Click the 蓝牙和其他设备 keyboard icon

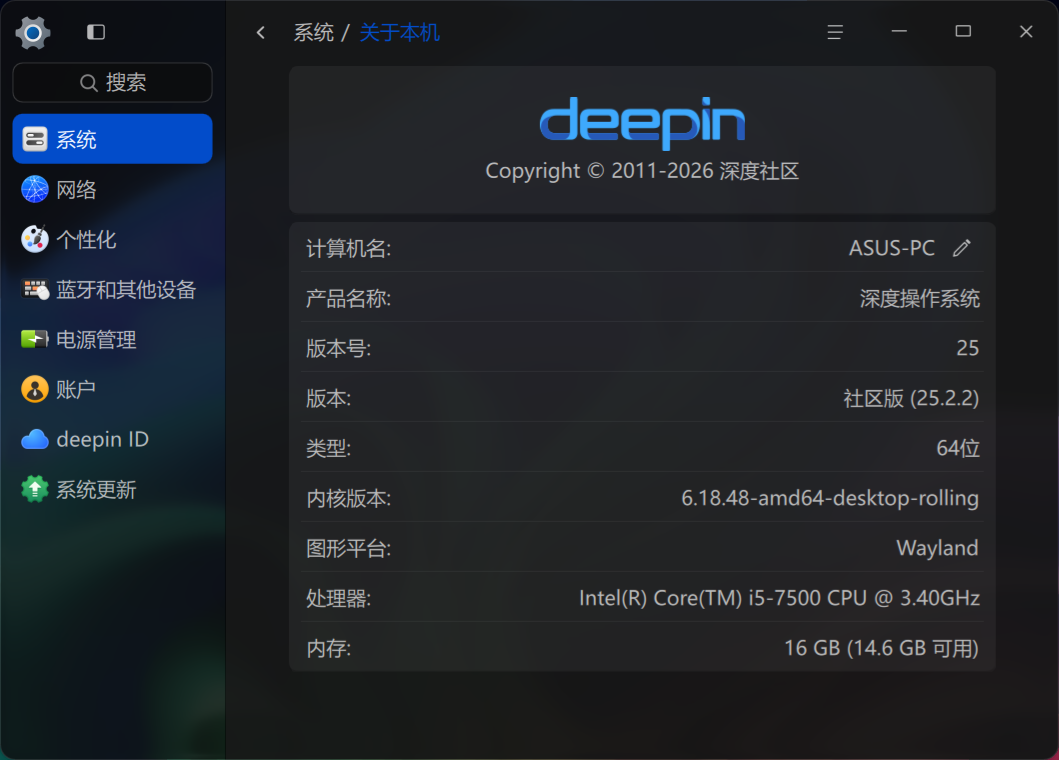pyautogui.click(x=34, y=289)
